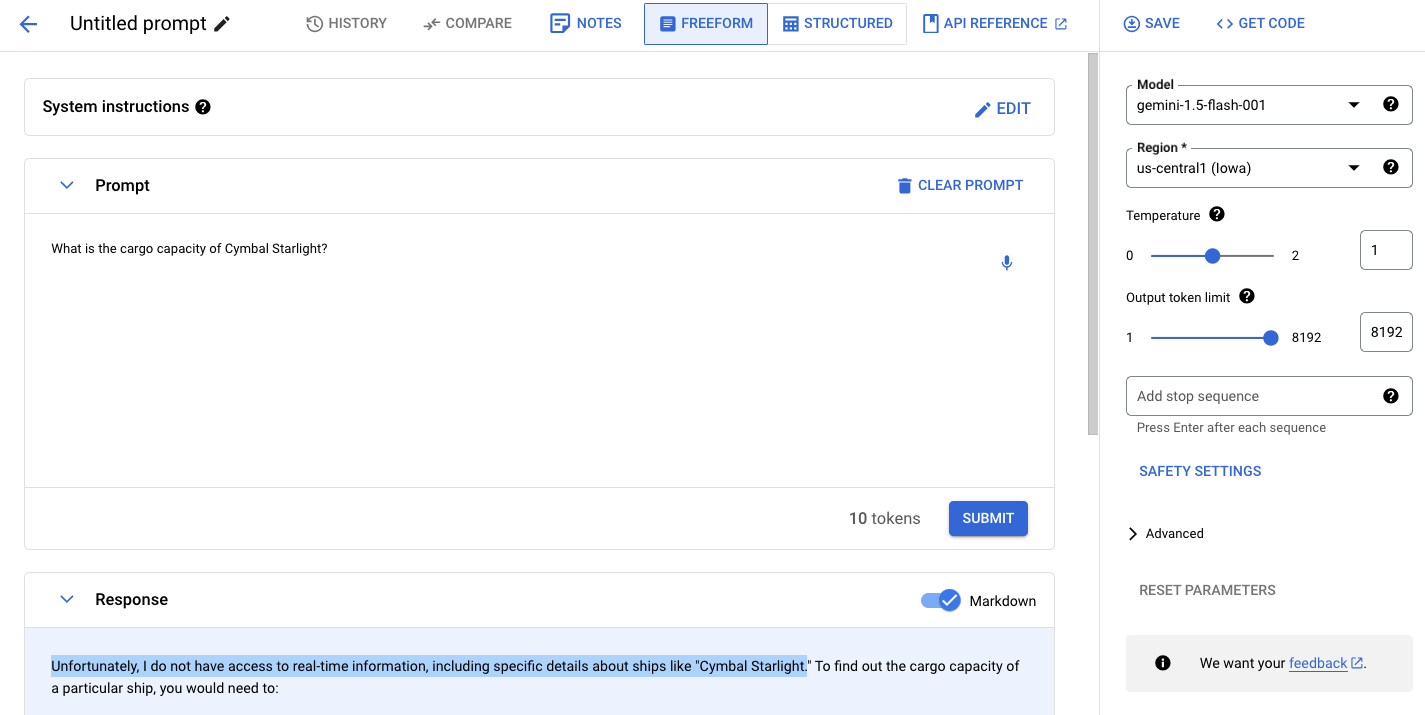Open the feedback link
The image size is (1425, 715).
pos(1325,663)
